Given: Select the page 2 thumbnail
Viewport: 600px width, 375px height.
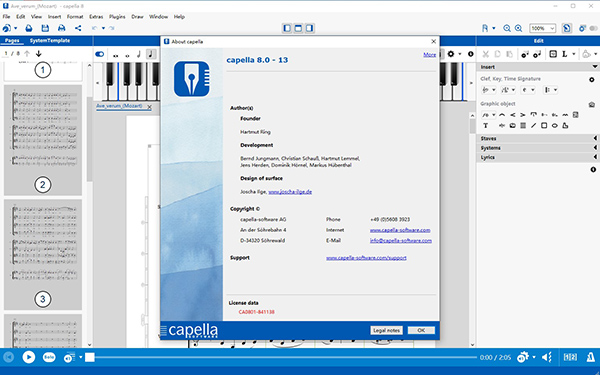Looking at the screenshot, I should pyautogui.click(x=43, y=140).
